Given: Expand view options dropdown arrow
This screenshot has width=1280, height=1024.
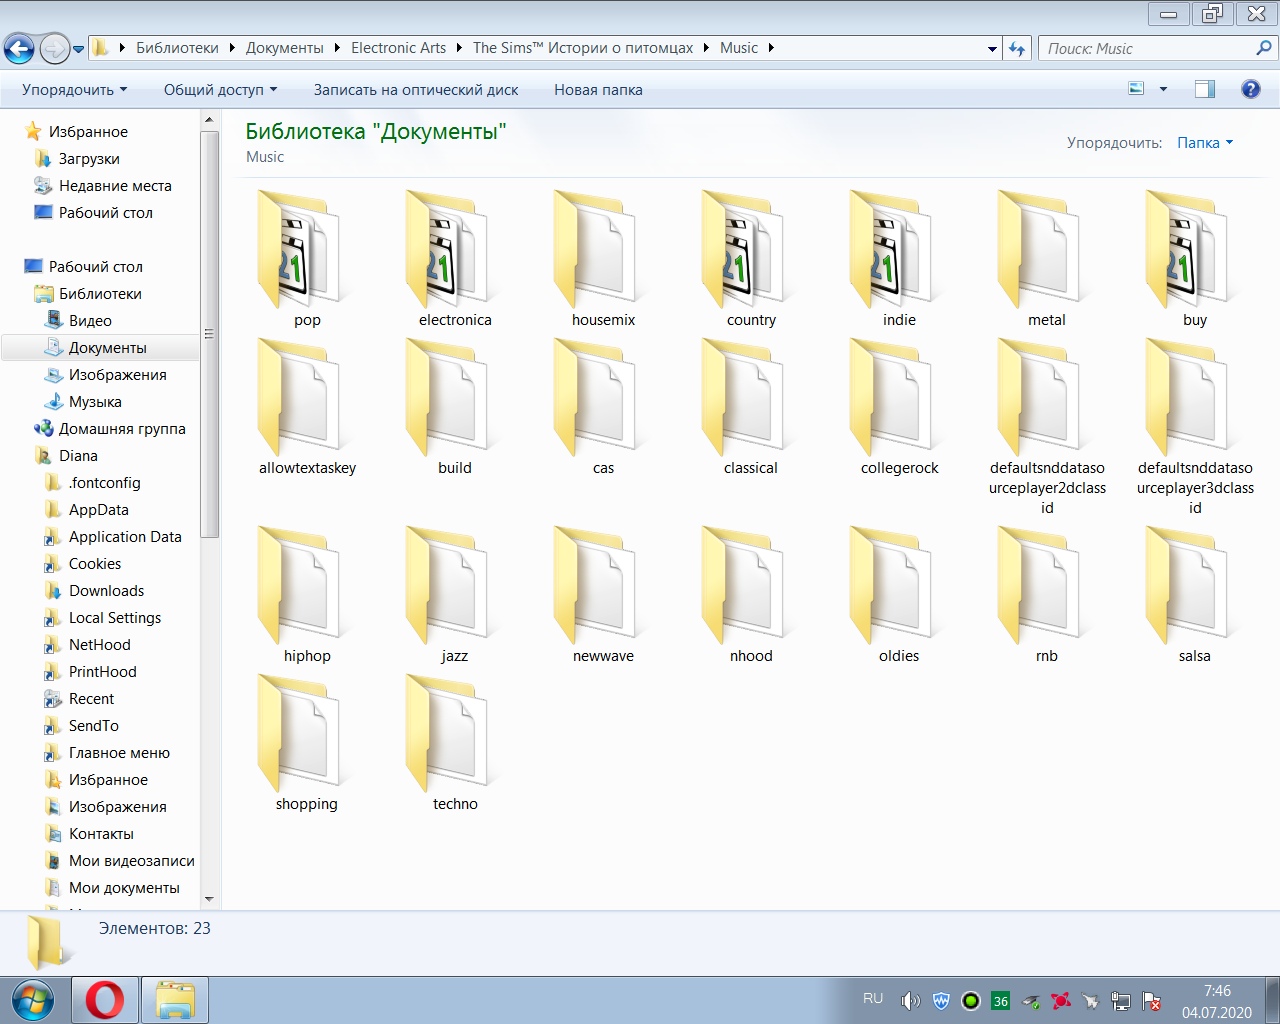Looking at the screenshot, I should (1163, 89).
